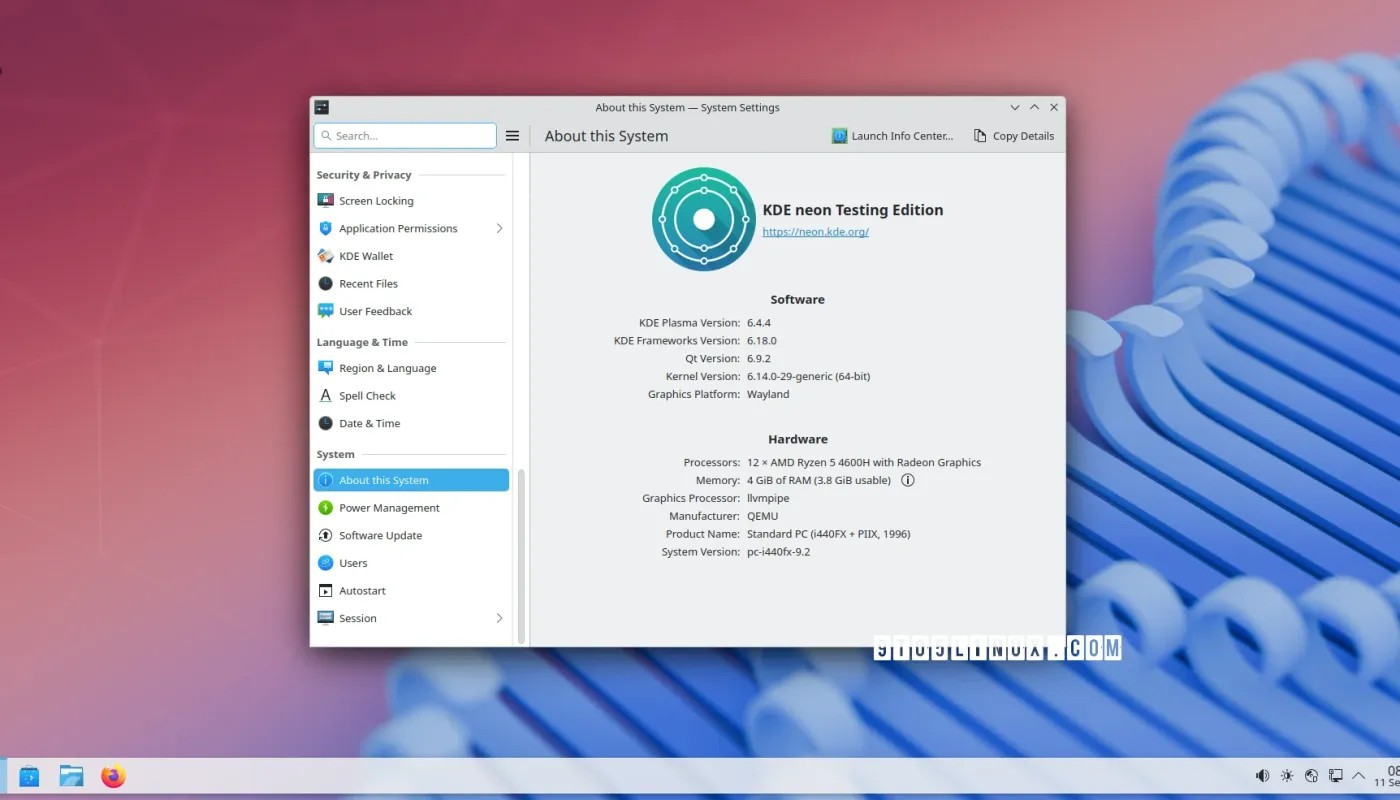Open Screen Locking settings
Screen dimensions: 1400x800
click(x=377, y=200)
